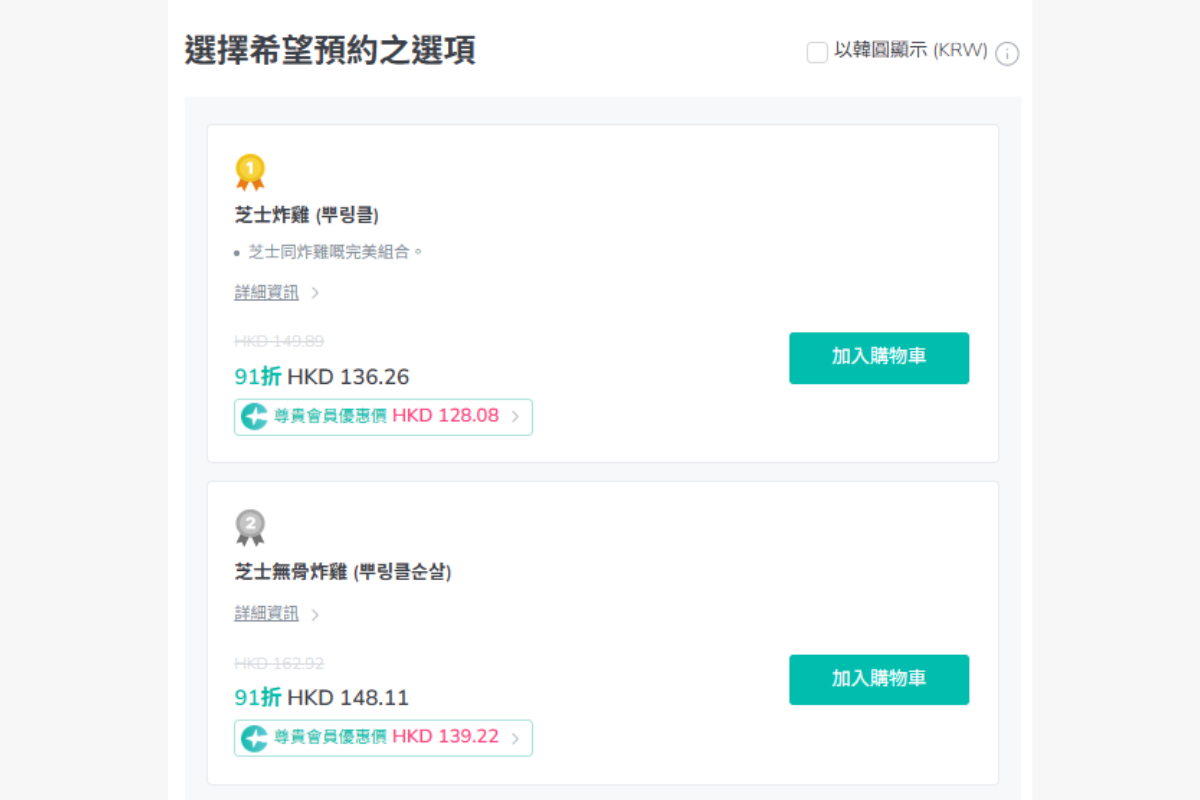Open 詳細資訊 link under 芝士炸雞

266,293
